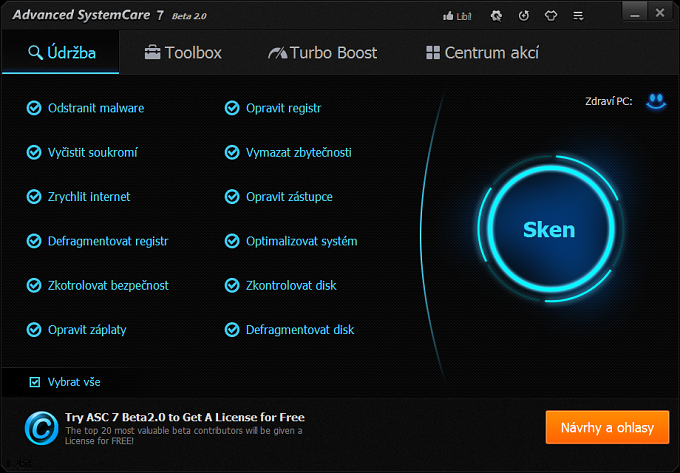The height and width of the screenshot is (473, 680).
Task: Toggle the Defragmentovat disk checkbox
Action: [x=232, y=329]
